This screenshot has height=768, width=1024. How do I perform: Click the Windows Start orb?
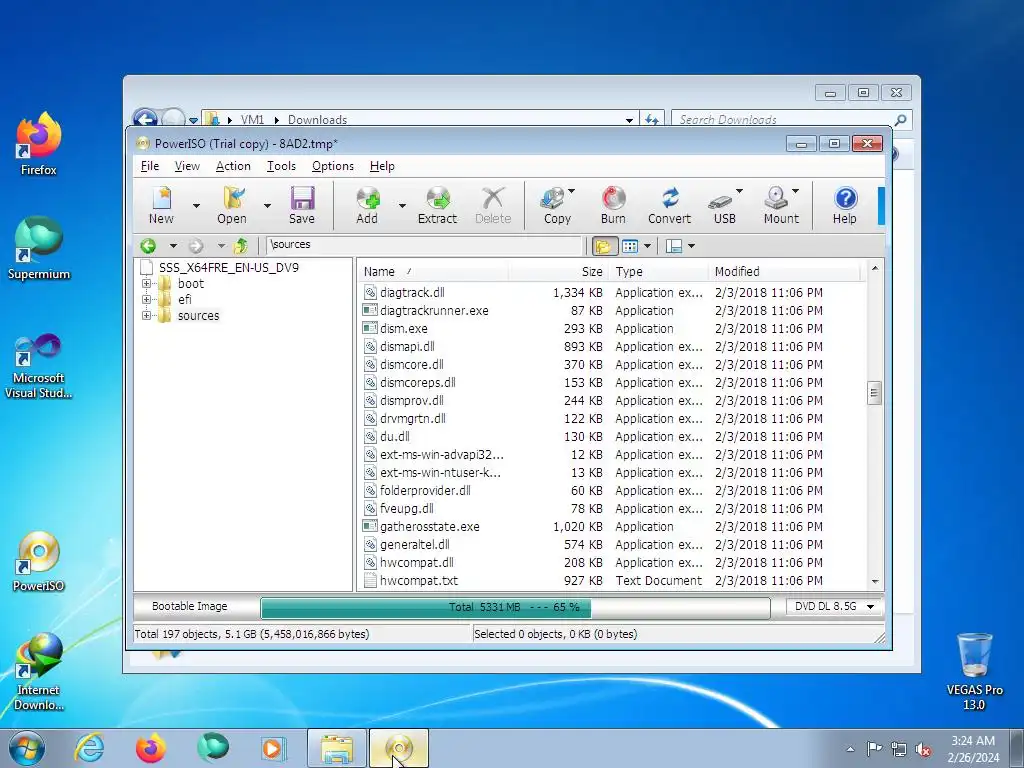27,748
